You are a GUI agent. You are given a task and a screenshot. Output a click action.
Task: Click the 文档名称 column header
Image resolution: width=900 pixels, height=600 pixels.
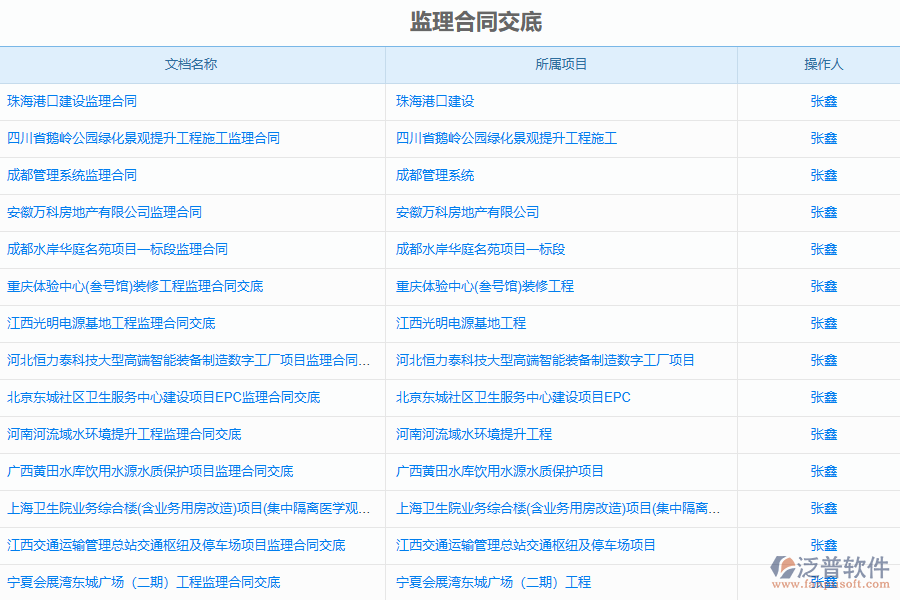(191, 64)
